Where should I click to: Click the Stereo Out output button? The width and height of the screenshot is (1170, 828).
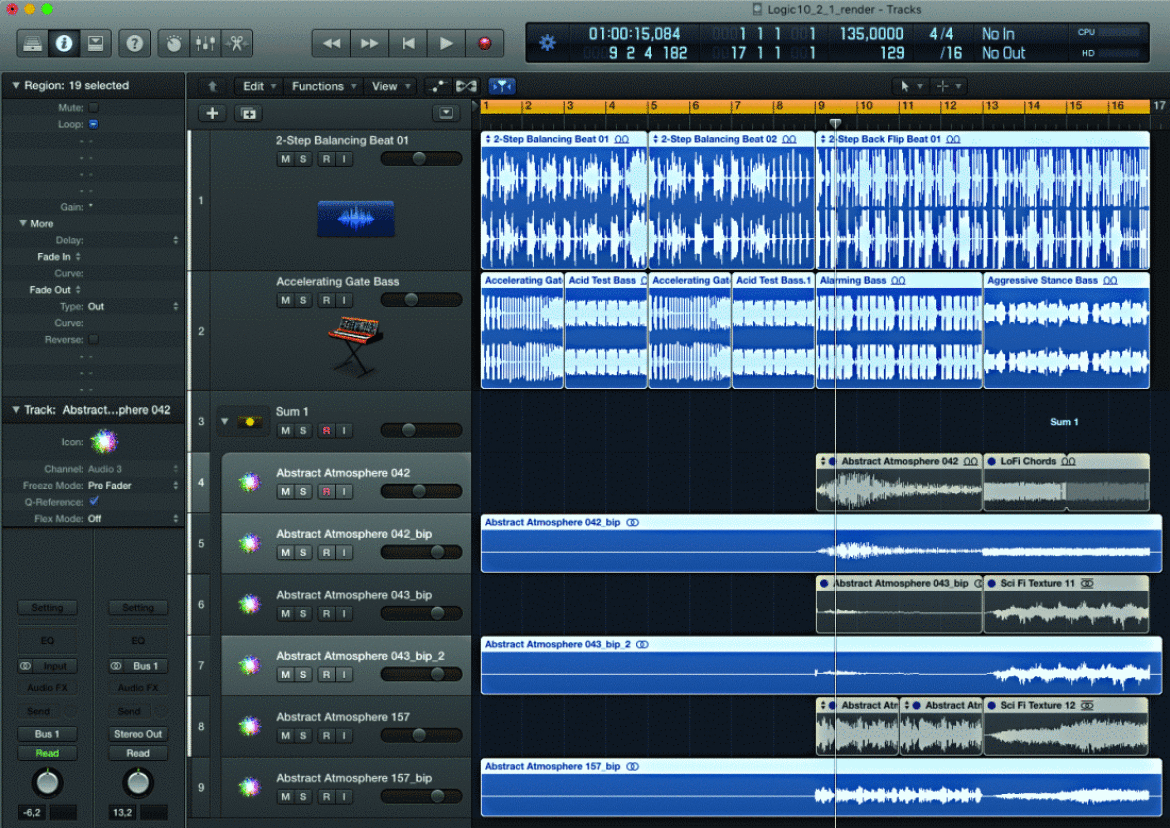[x=138, y=734]
